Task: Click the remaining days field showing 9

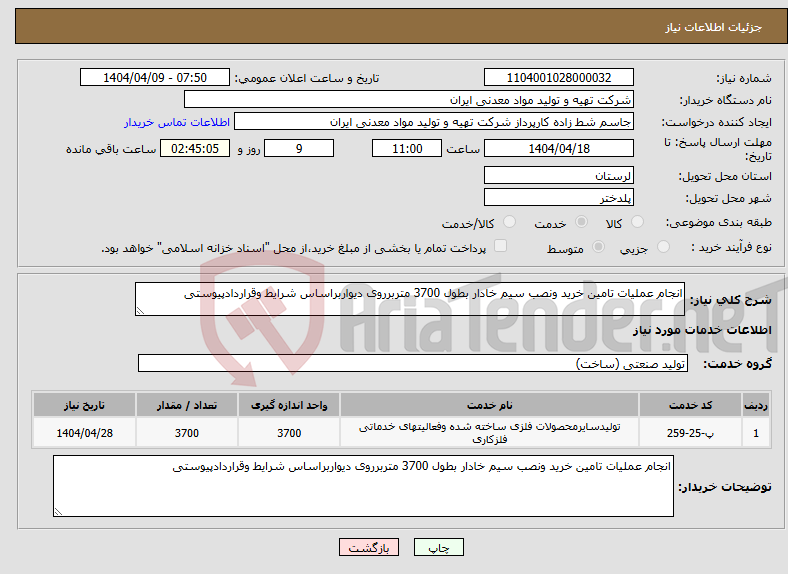Action: pos(299,148)
